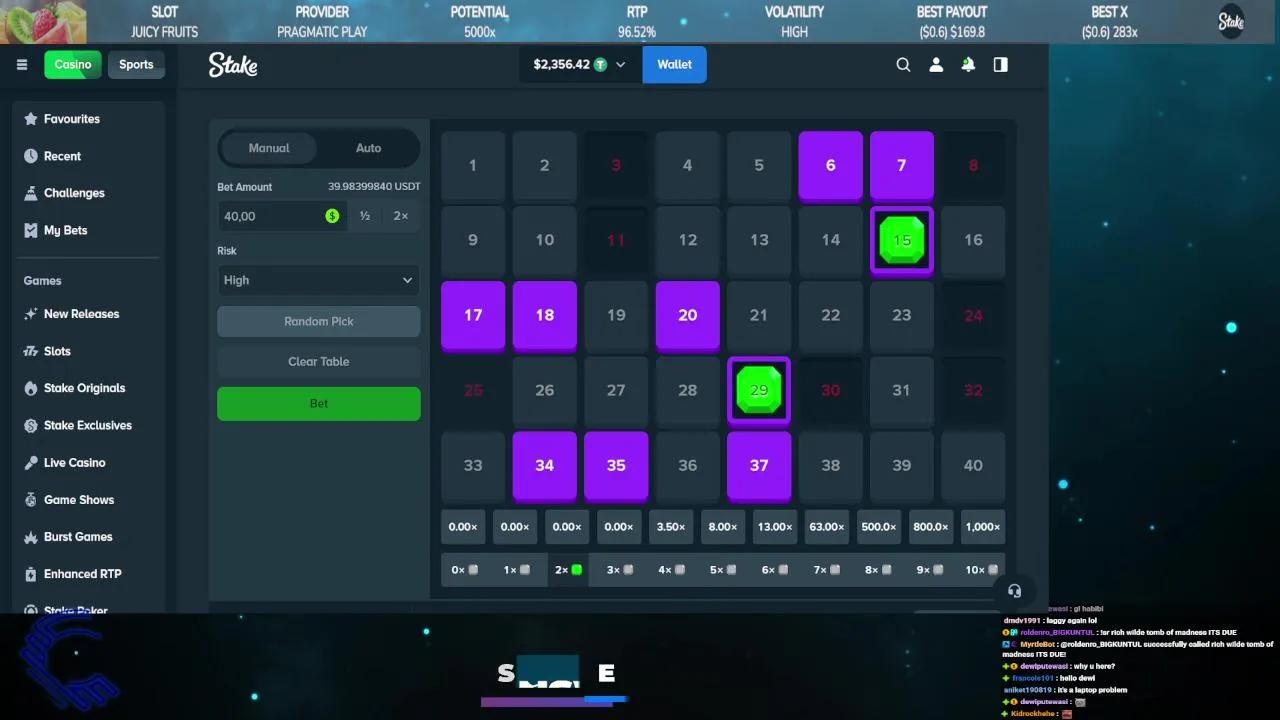Deselect keno tile 6
The image size is (1280, 720).
click(830, 166)
